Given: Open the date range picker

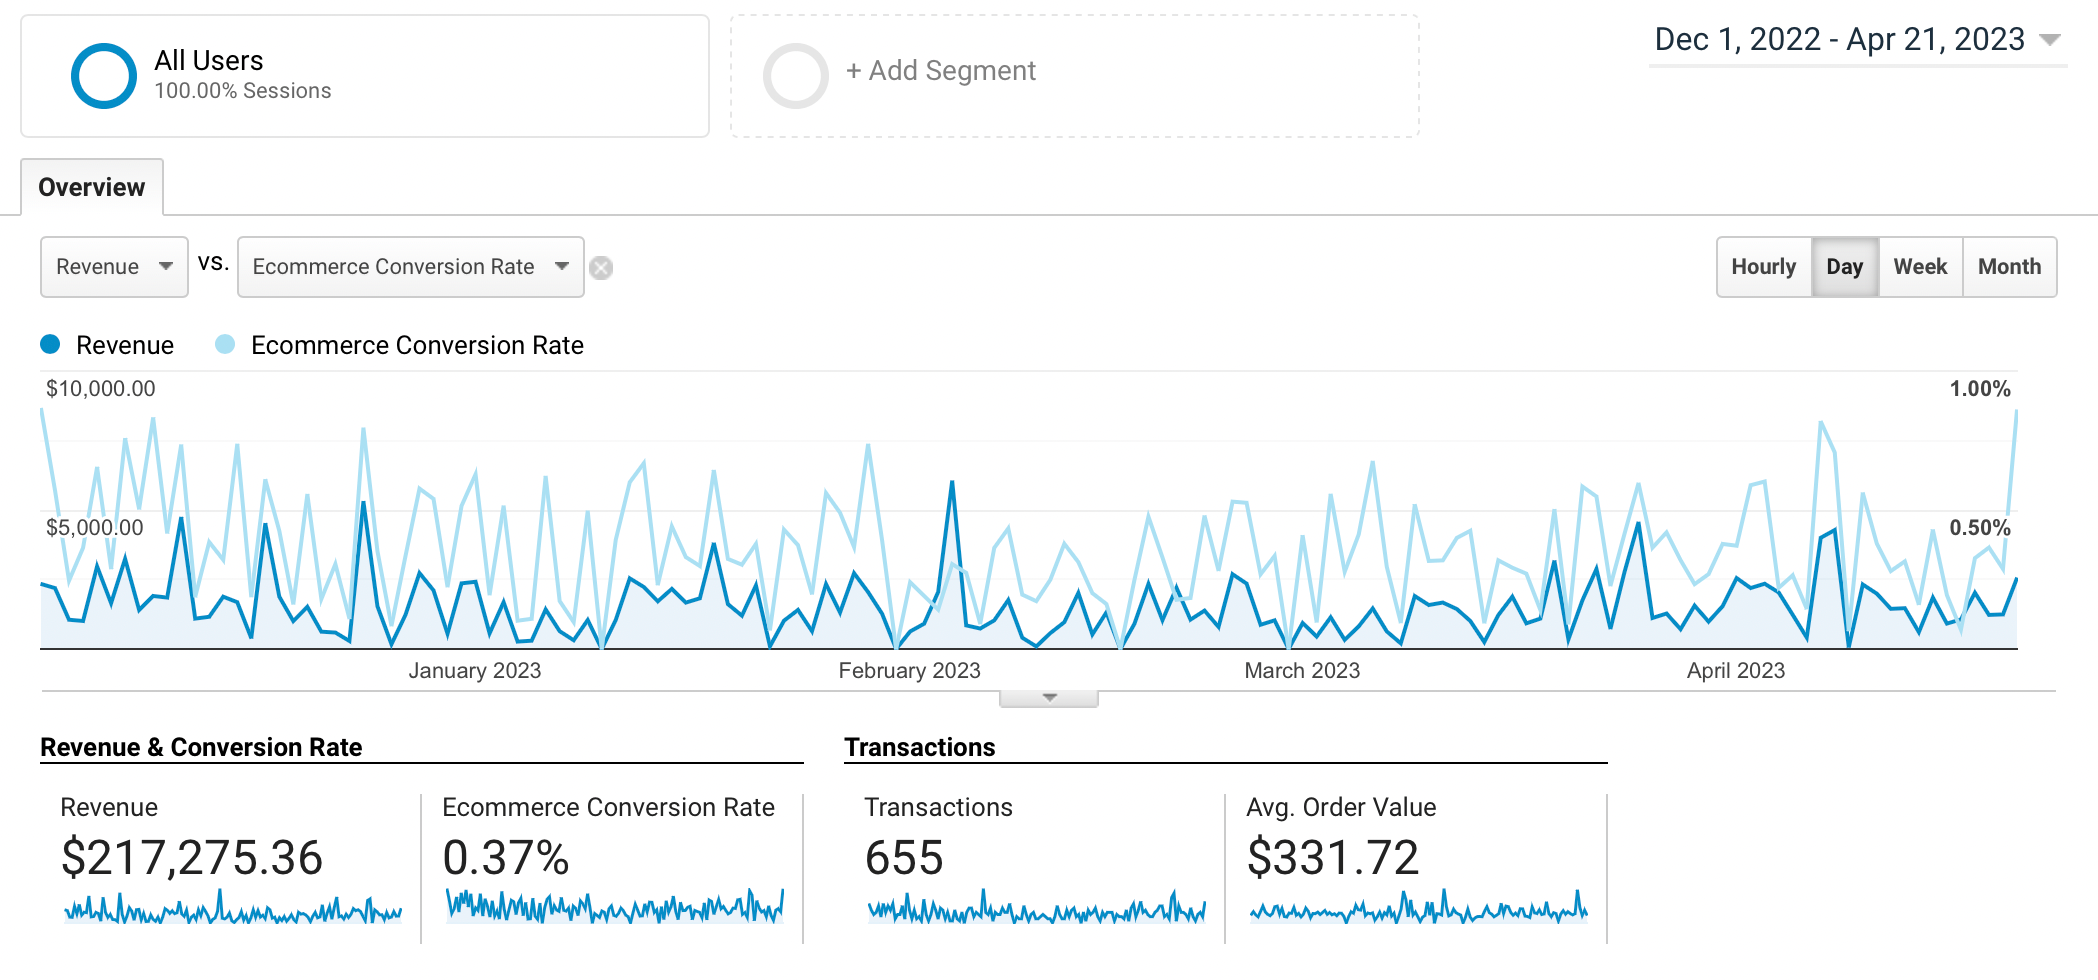Looking at the screenshot, I should point(1856,40).
